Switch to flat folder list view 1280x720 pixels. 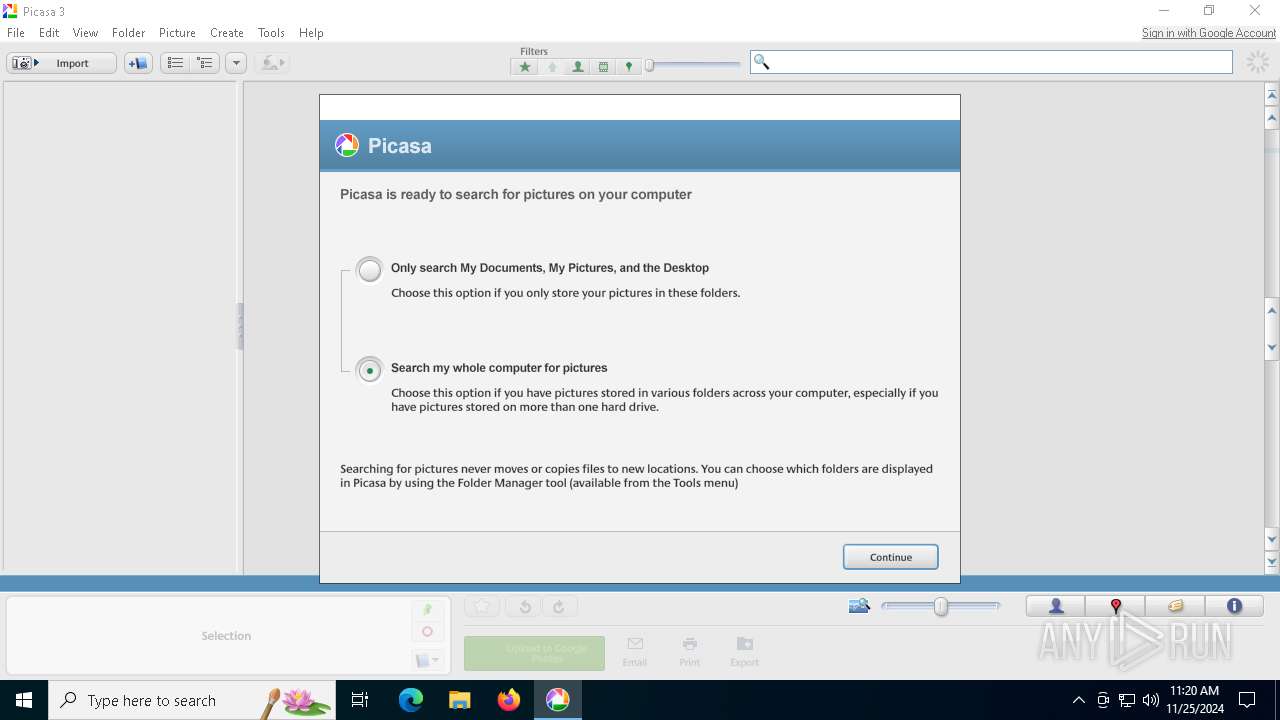pyautogui.click(x=175, y=63)
